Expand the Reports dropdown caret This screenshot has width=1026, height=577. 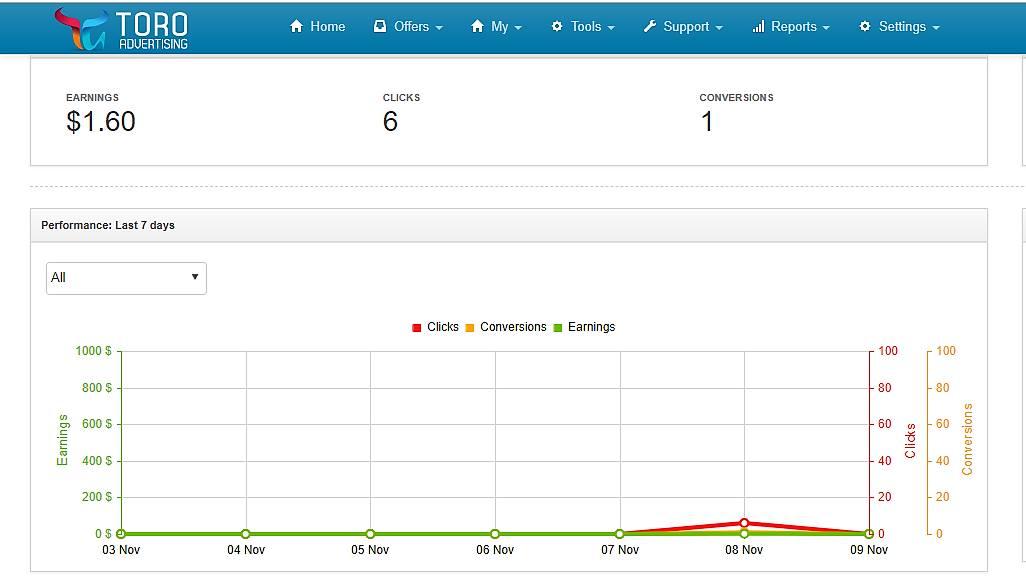pyautogui.click(x=826, y=28)
